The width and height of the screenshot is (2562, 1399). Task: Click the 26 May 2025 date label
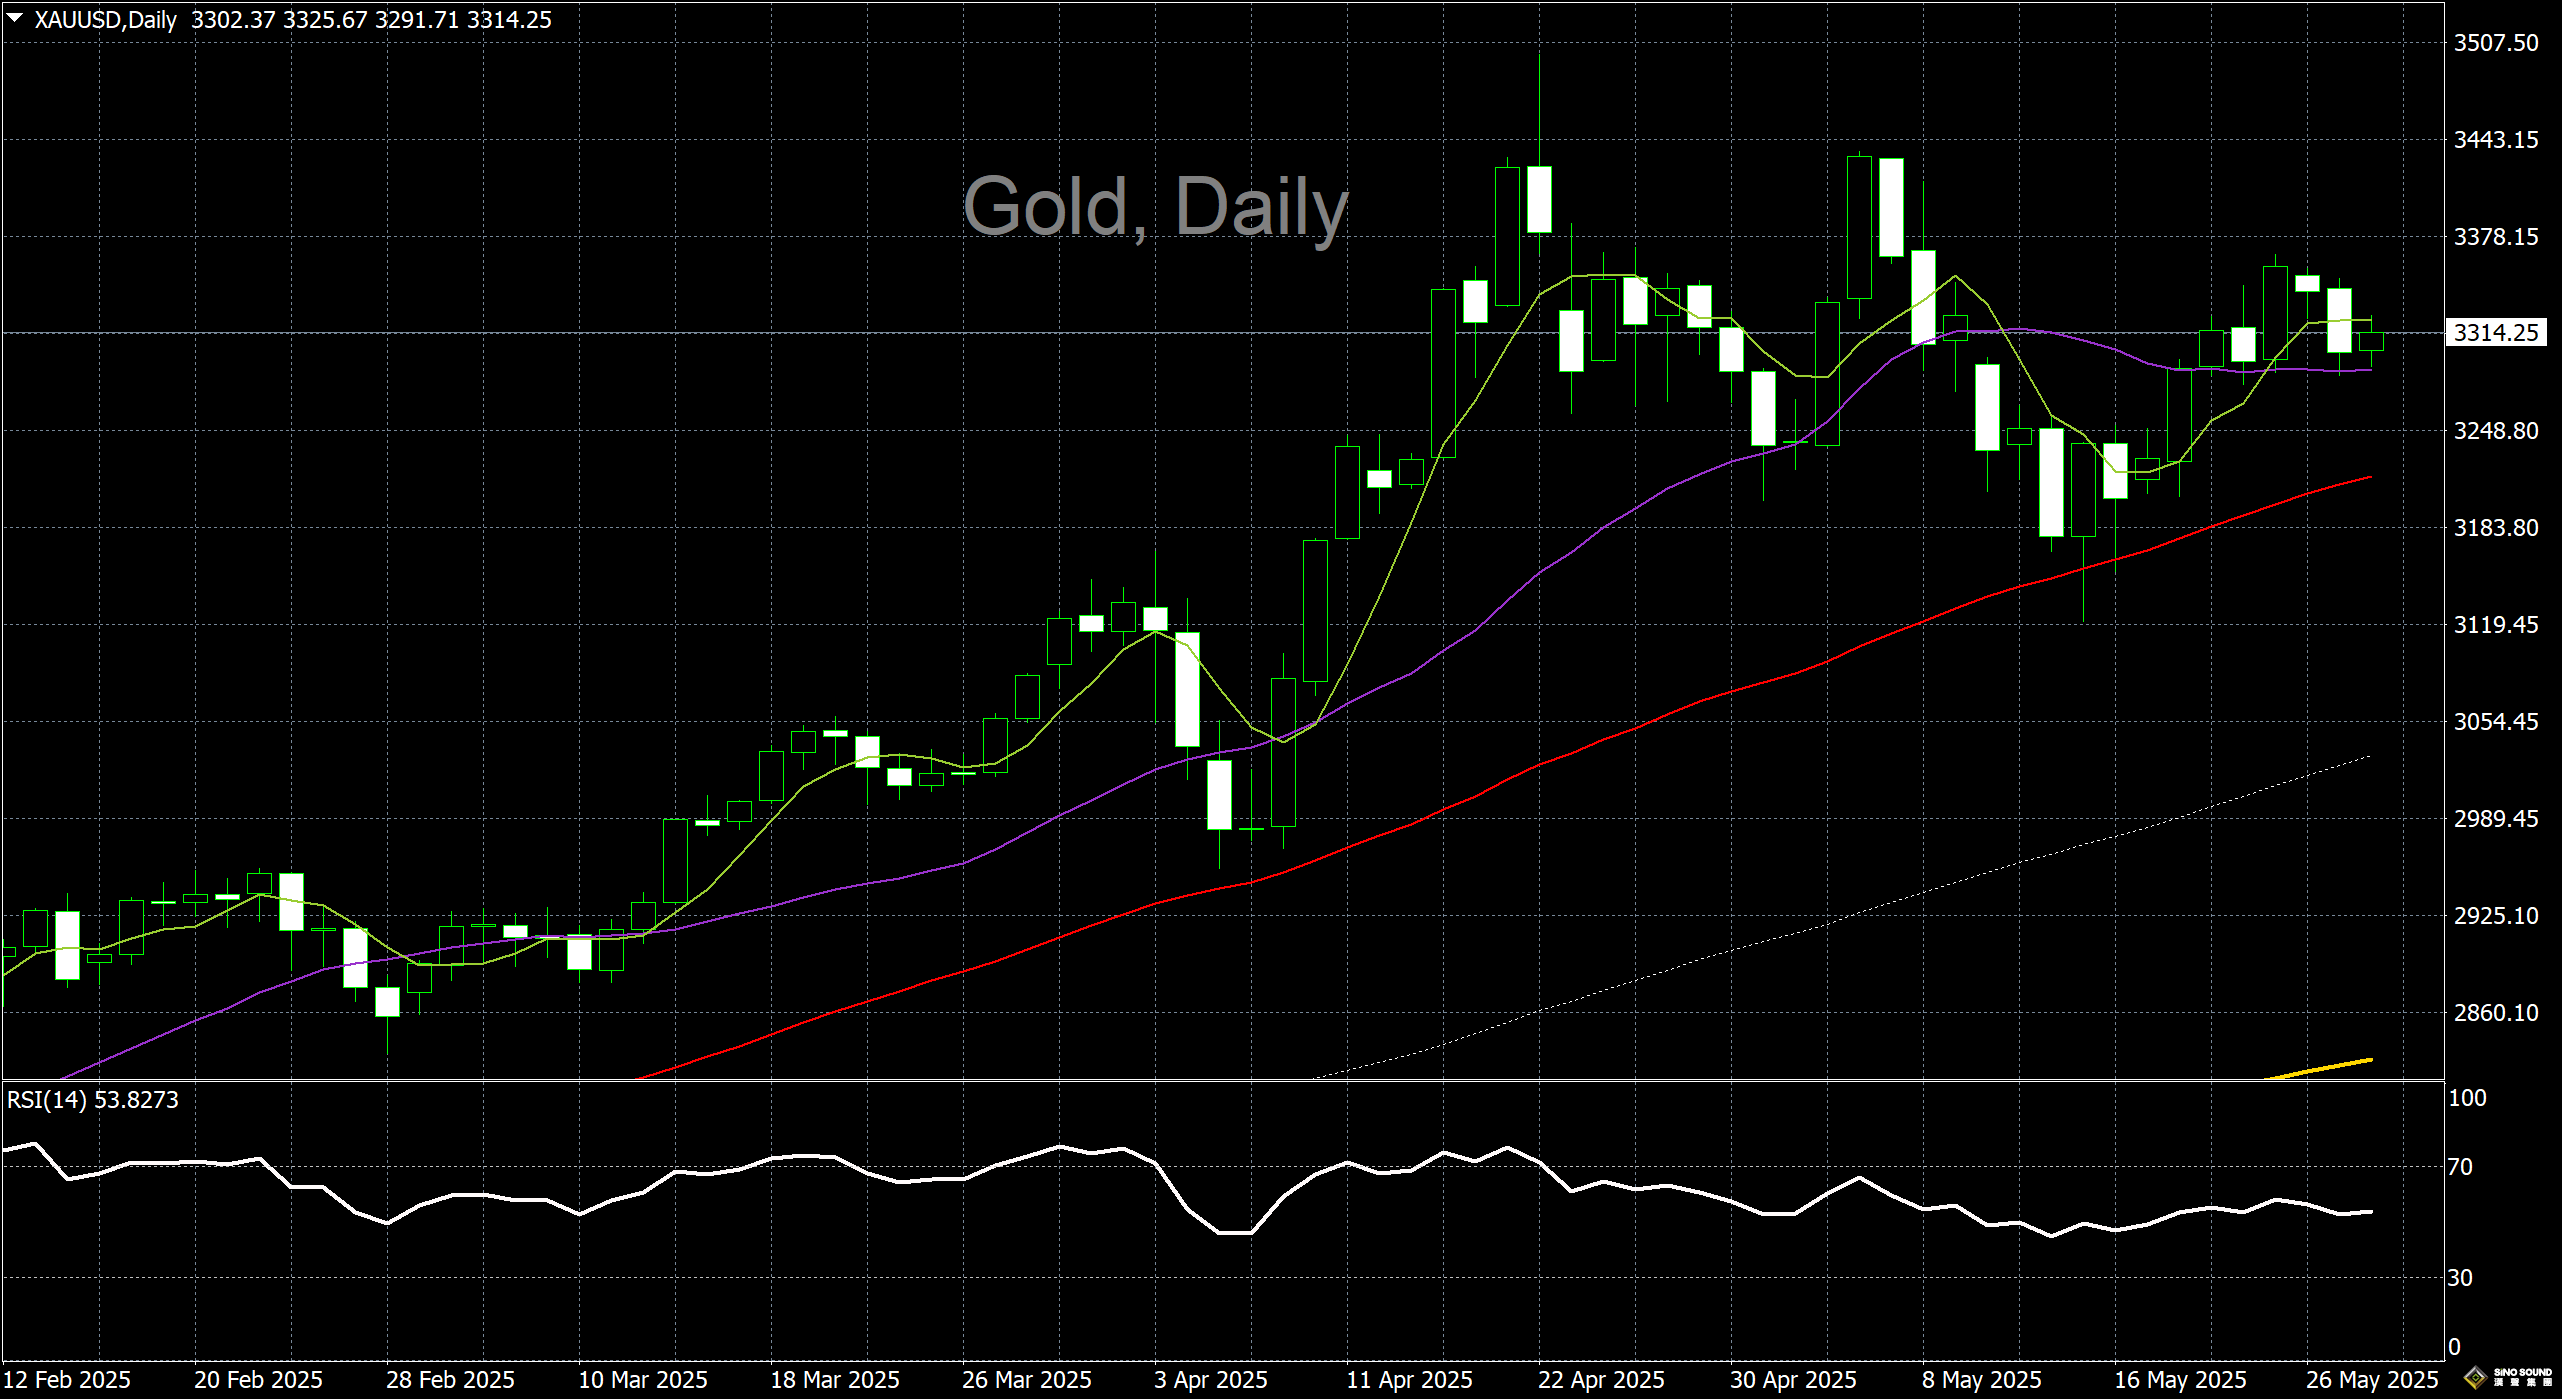2371,1379
